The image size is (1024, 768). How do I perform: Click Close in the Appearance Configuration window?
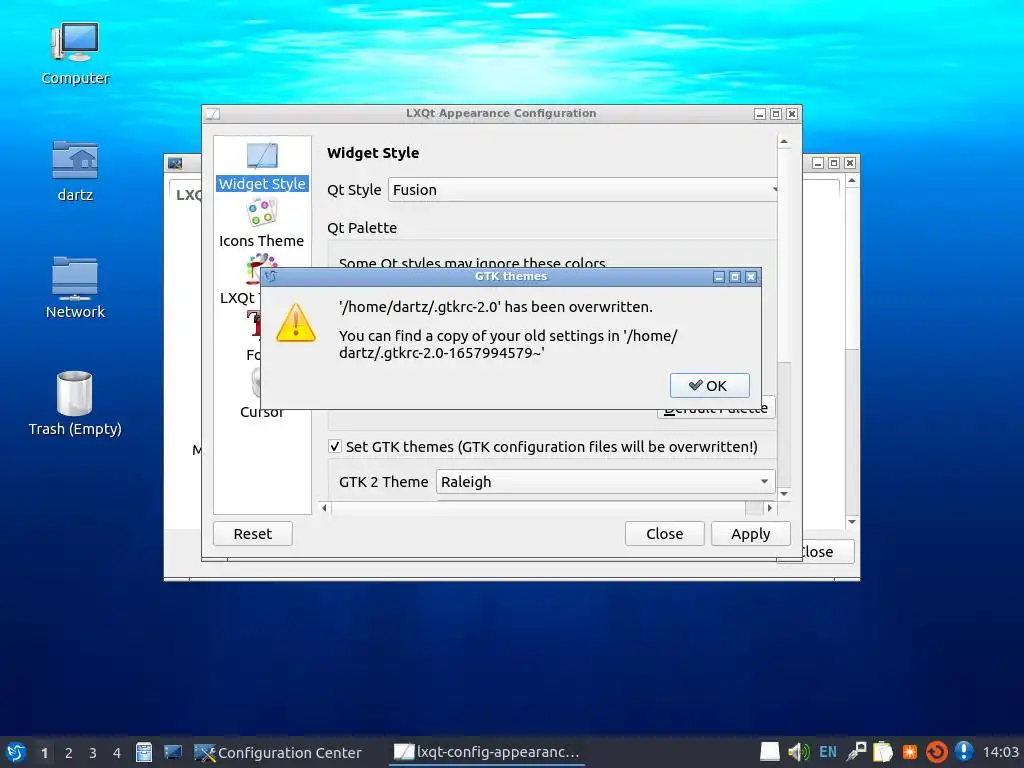(664, 534)
